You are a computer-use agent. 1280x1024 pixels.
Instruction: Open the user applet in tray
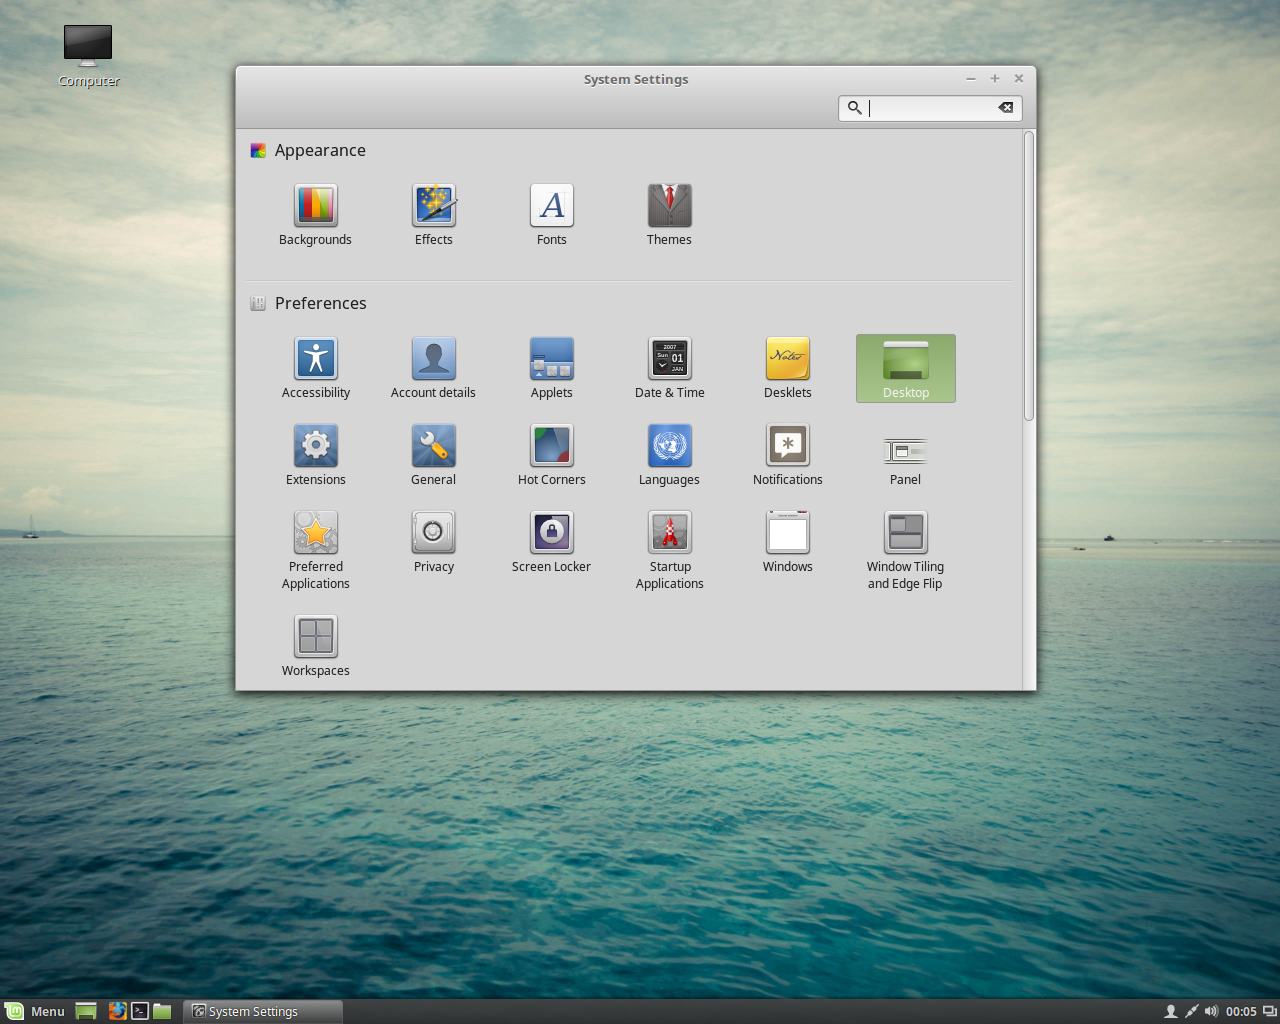tap(1170, 1011)
